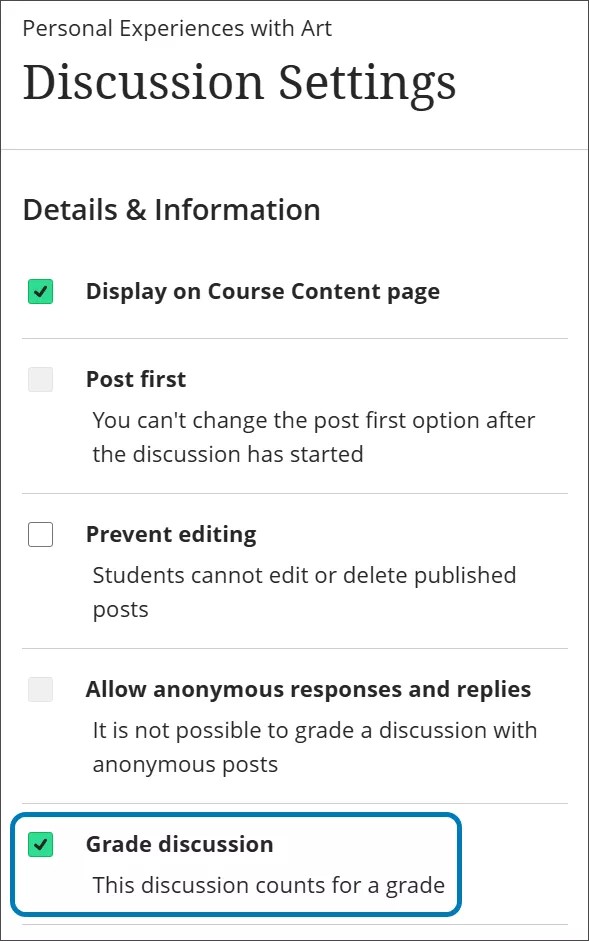Viewport: 589px width, 941px height.
Task: Toggle the Prevent editing setting
Action: 40,534
